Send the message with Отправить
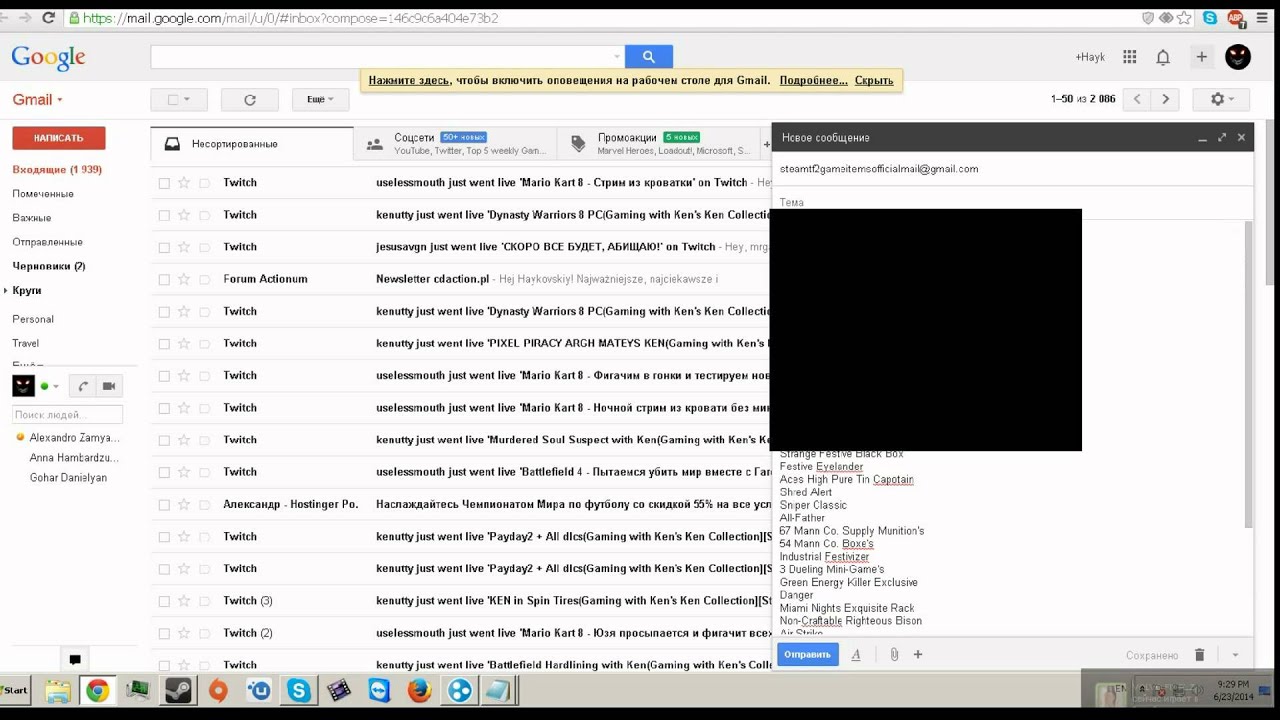 tap(807, 655)
